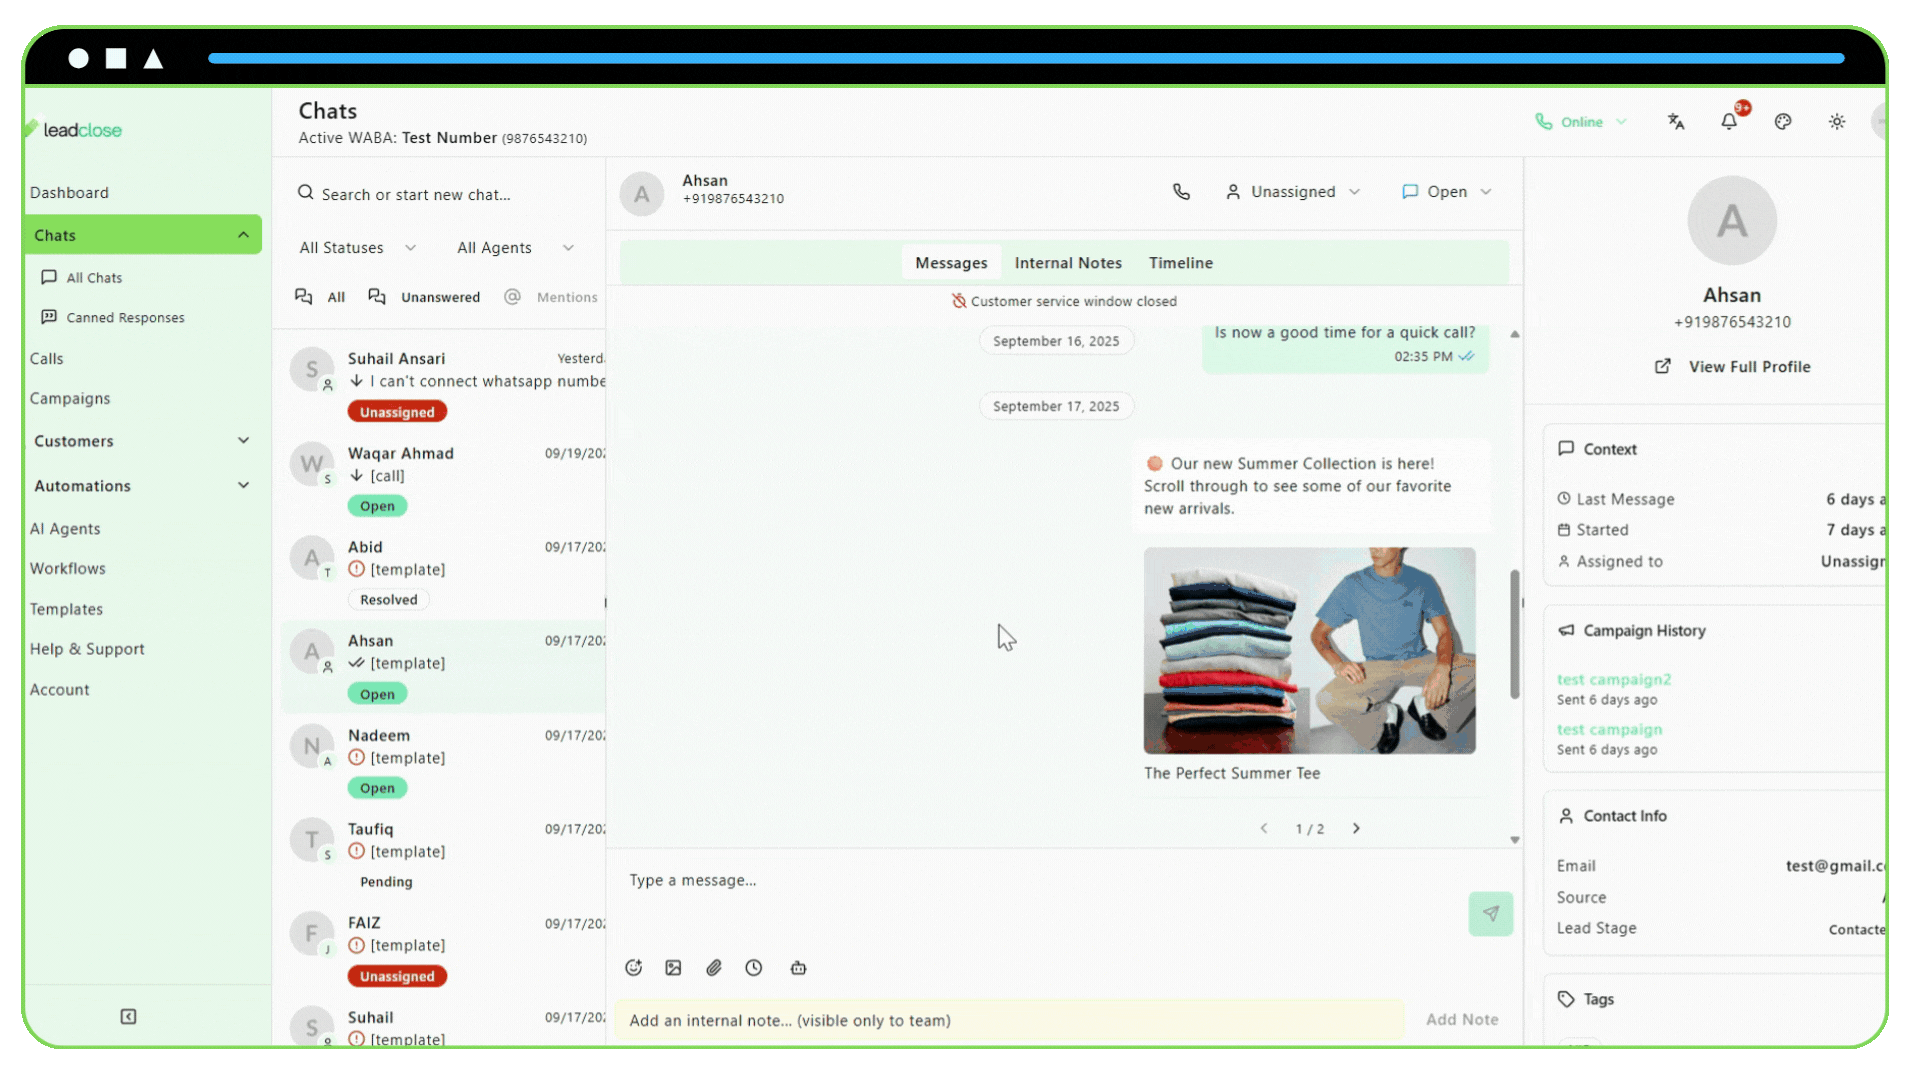Open the Unassigned agent dropdown
Image resolution: width=1920 pixels, height=1080 pixels.
tap(1293, 191)
